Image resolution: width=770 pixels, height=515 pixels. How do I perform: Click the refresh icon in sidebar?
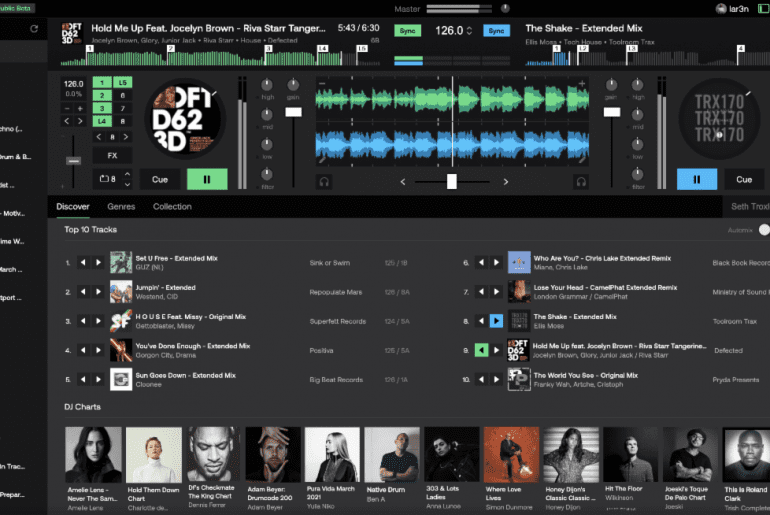(34, 29)
